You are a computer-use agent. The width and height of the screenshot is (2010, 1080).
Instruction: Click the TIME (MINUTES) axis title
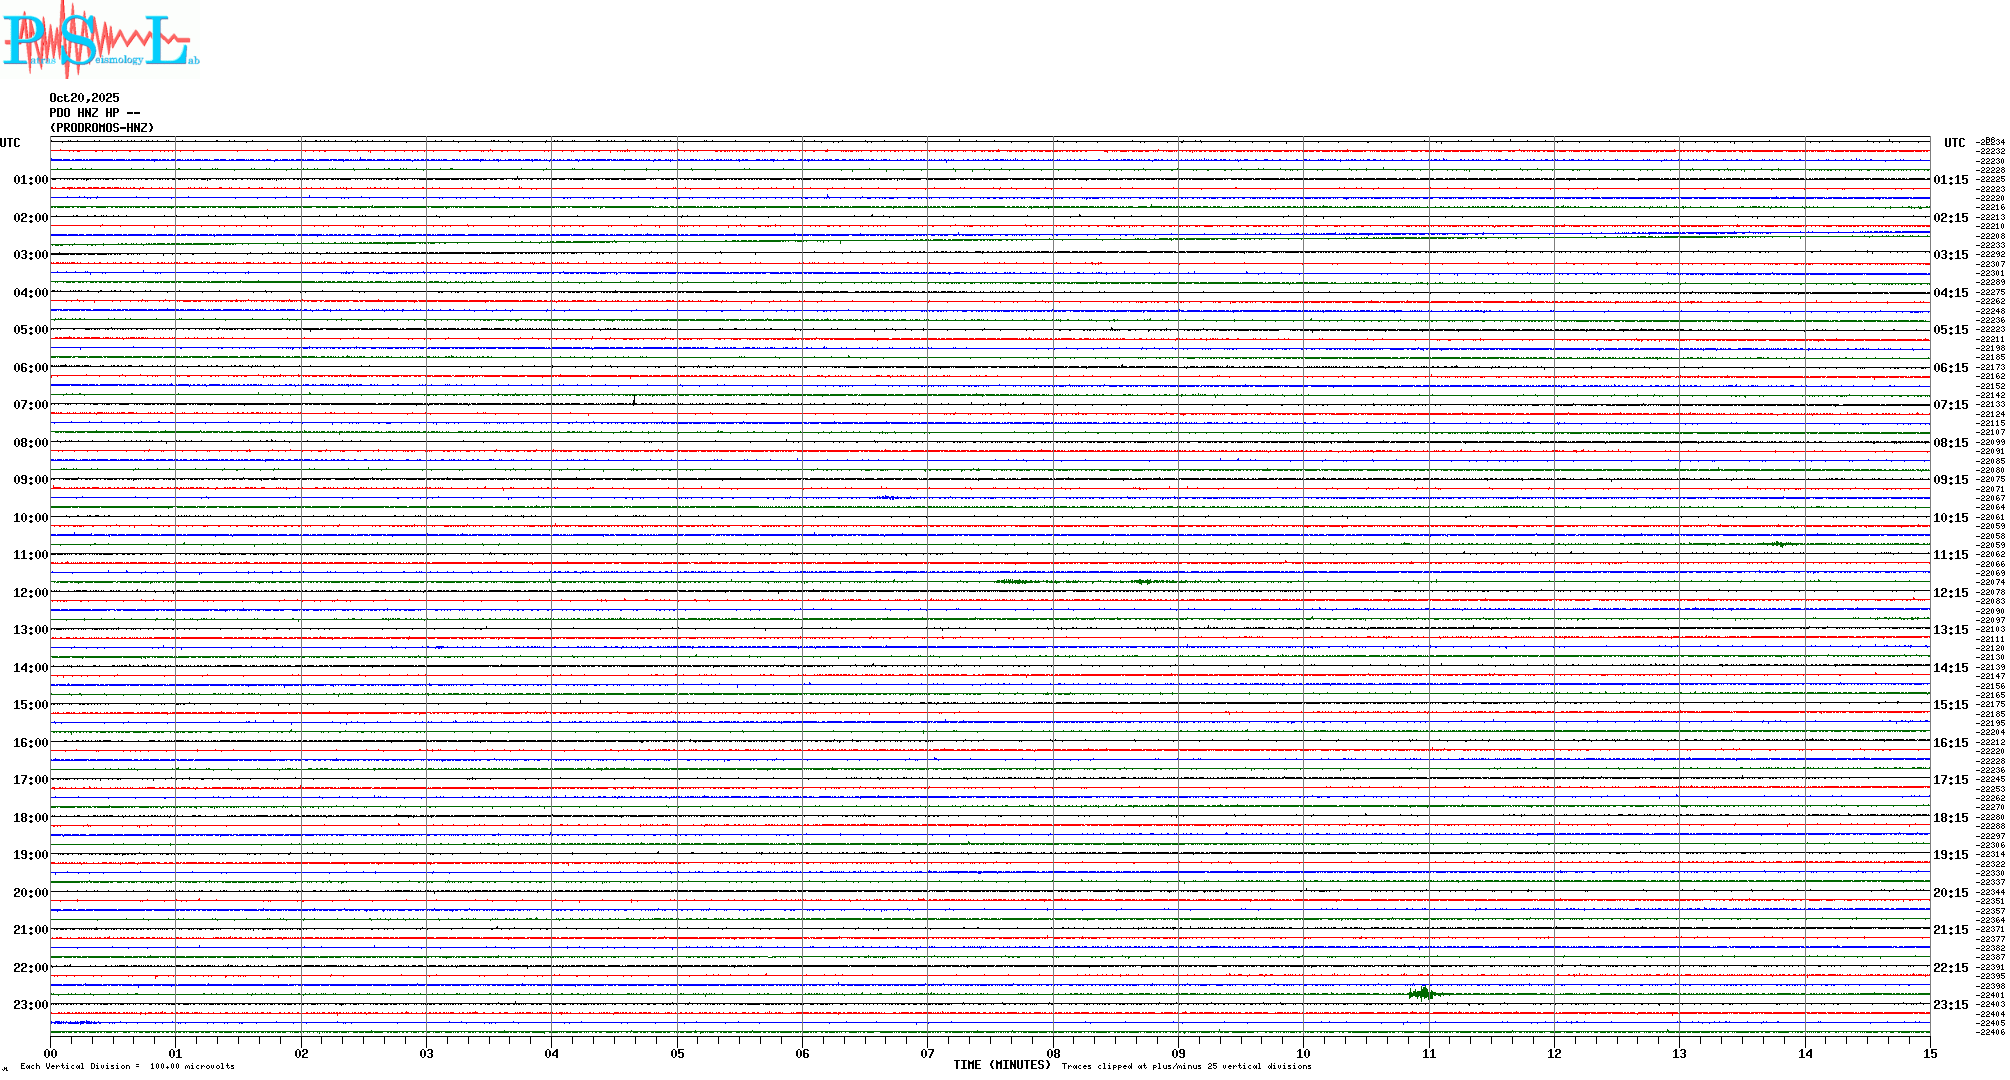point(1001,1065)
